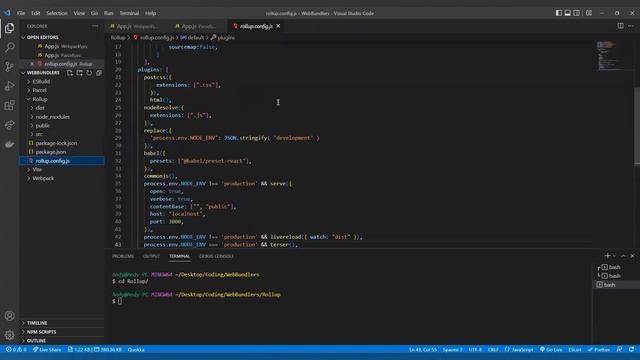The image size is (640, 360).
Task: Open the Explorer view in the activity bar
Action: 9,28
